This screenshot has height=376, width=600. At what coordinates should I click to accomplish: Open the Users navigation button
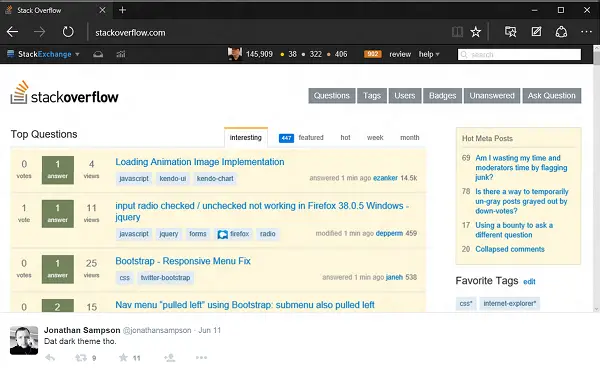click(x=405, y=96)
